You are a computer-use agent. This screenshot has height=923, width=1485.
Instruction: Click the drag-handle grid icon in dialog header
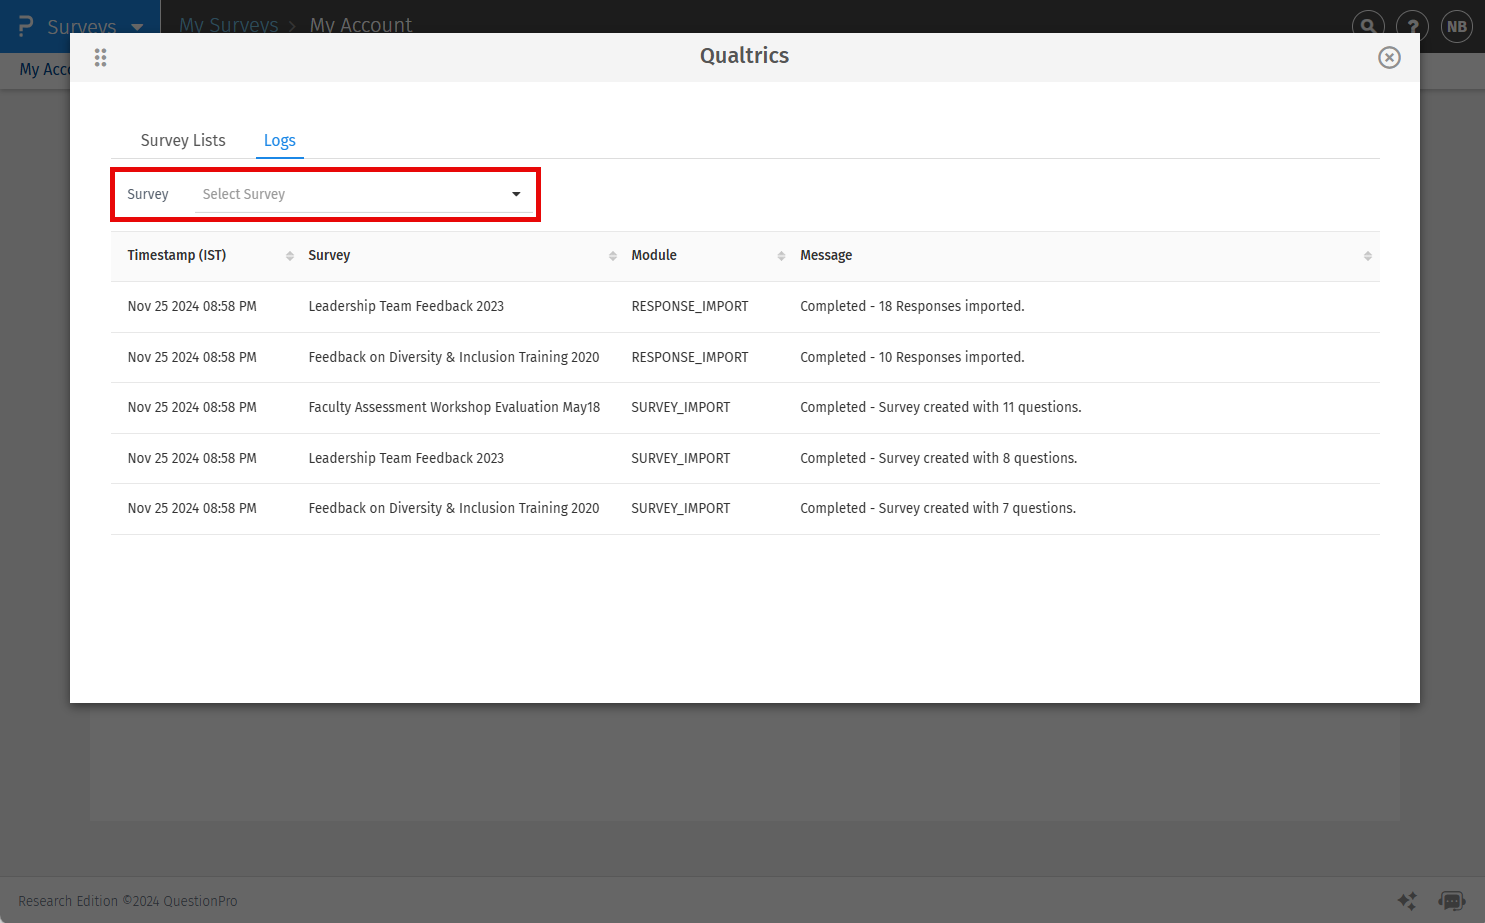click(x=100, y=57)
